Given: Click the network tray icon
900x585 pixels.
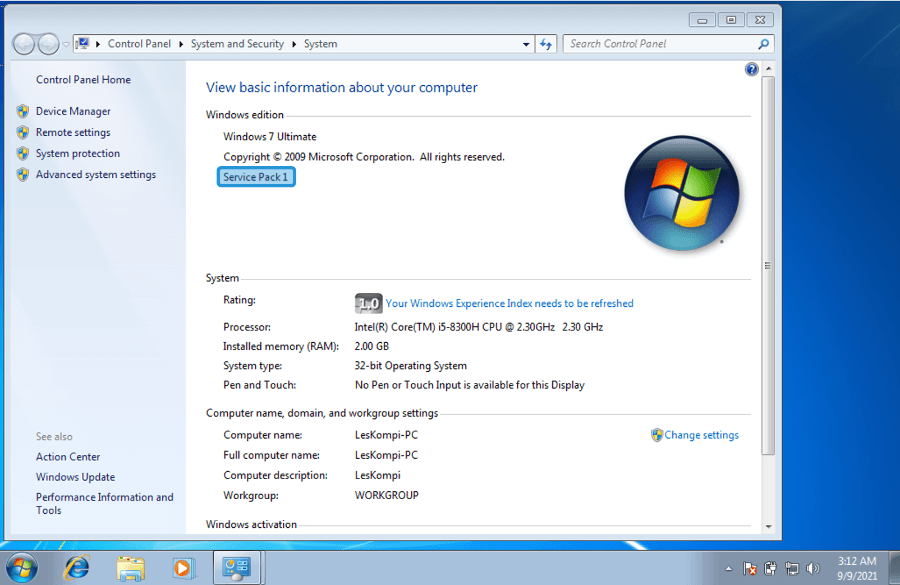Looking at the screenshot, I should [x=792, y=568].
